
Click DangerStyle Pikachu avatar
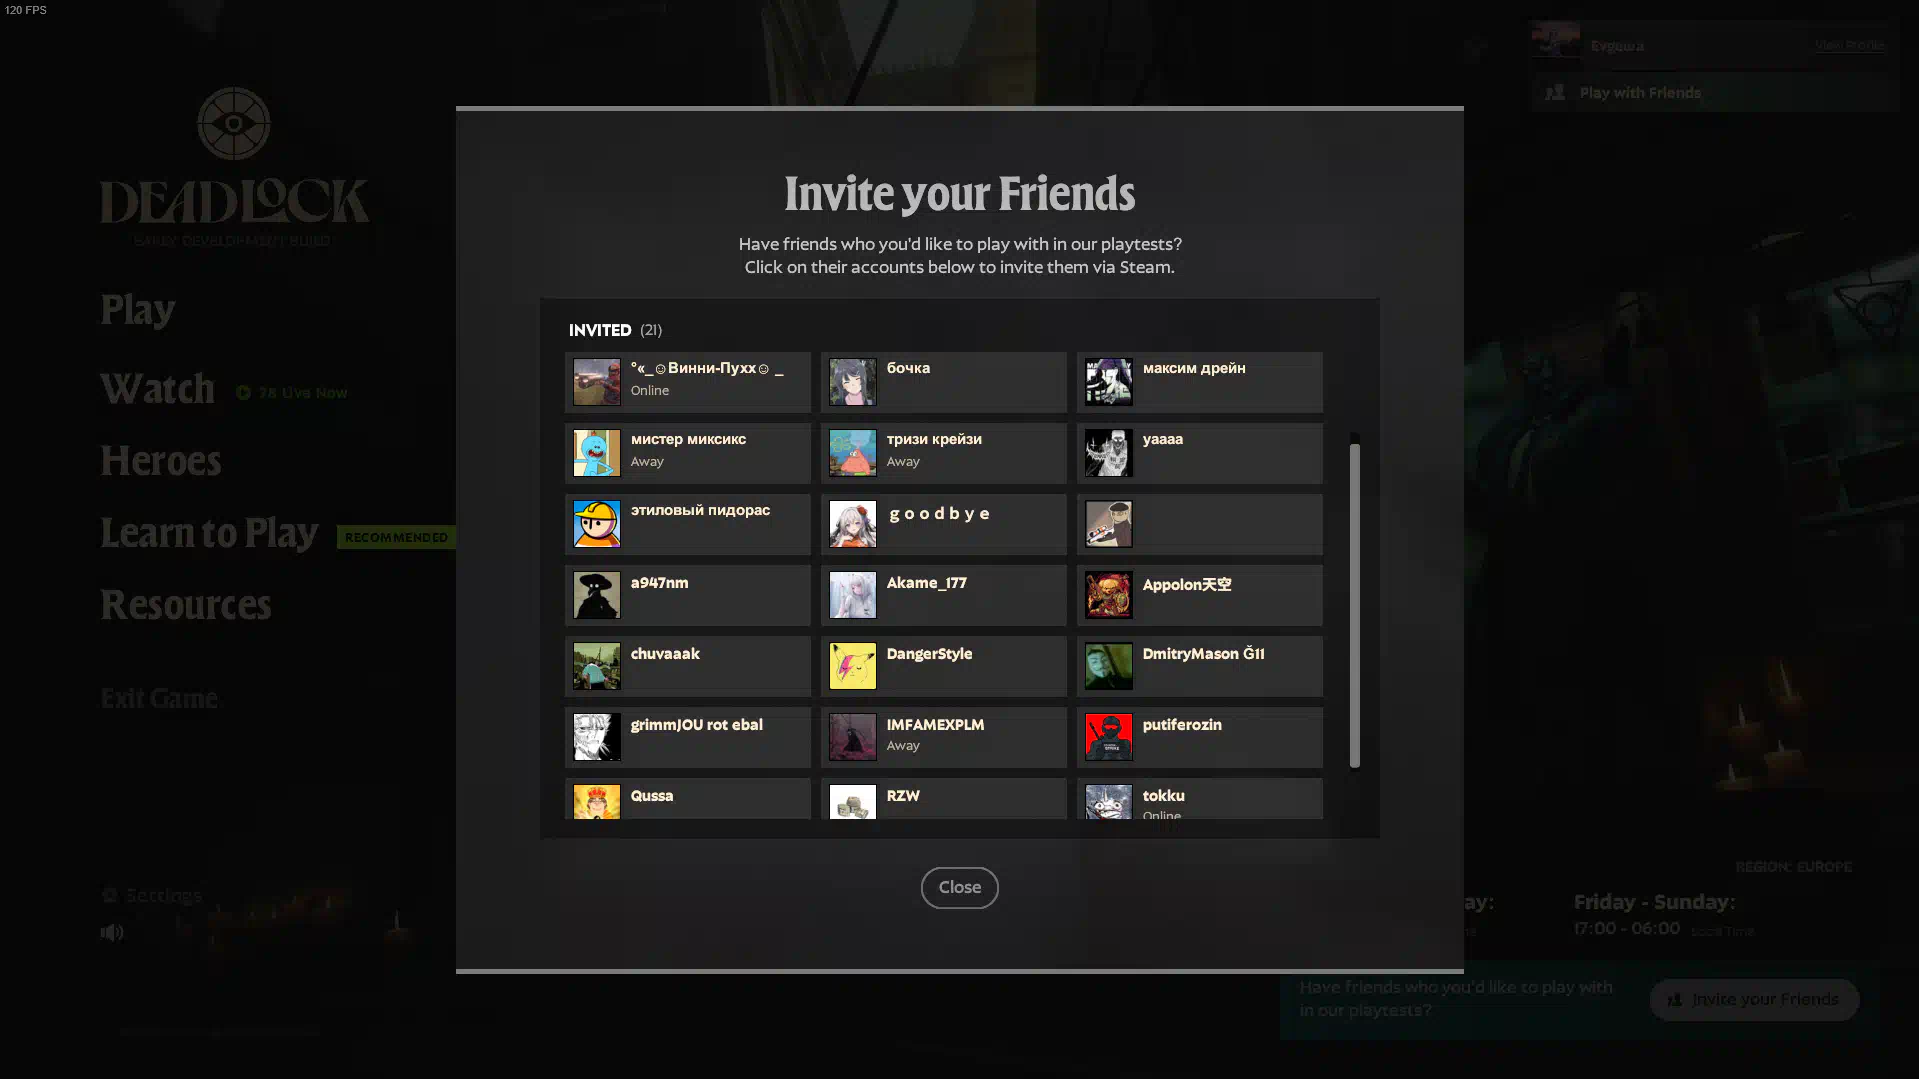pyautogui.click(x=852, y=666)
